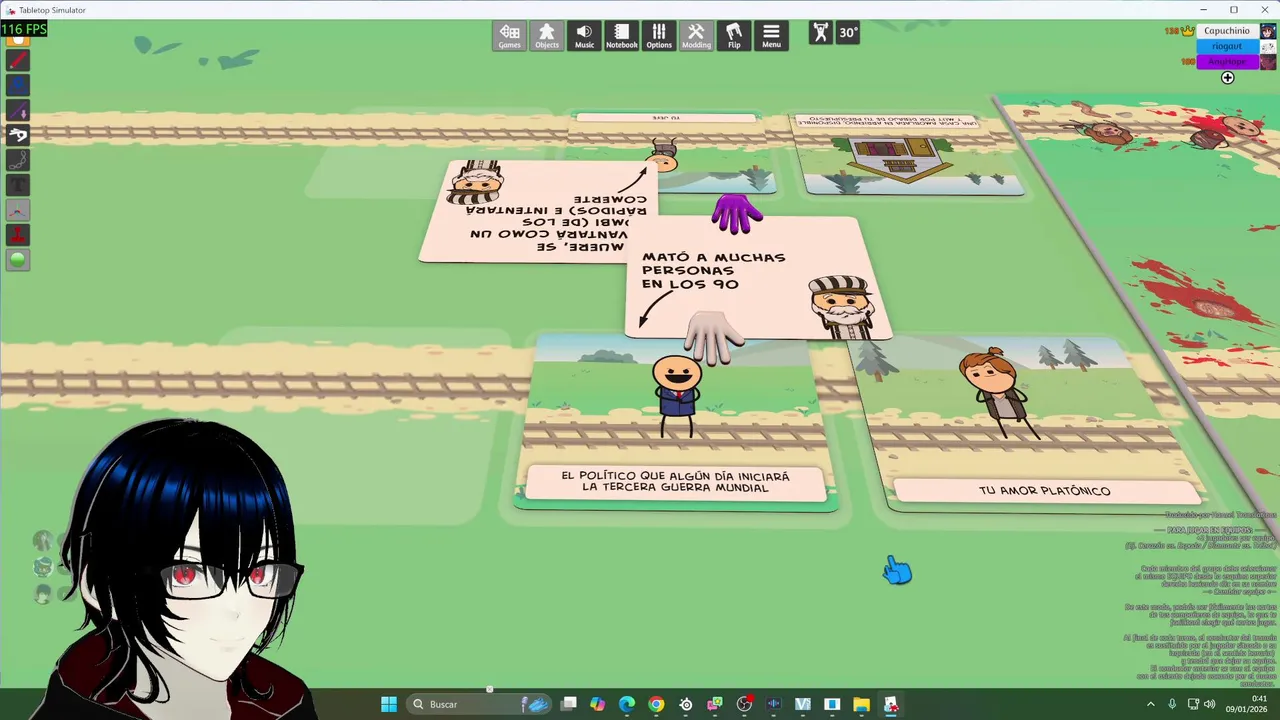Screen dimensions: 1280x720
Task: Open Task View in the taskbar
Action: (569, 704)
